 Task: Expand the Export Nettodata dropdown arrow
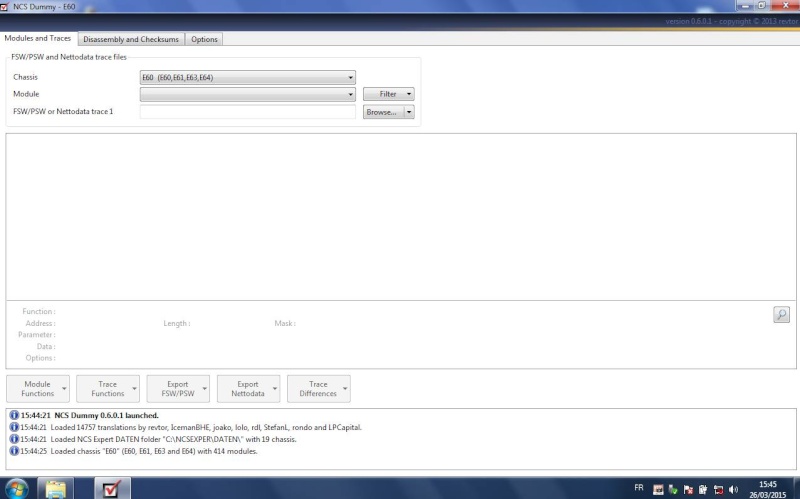tap(275, 389)
